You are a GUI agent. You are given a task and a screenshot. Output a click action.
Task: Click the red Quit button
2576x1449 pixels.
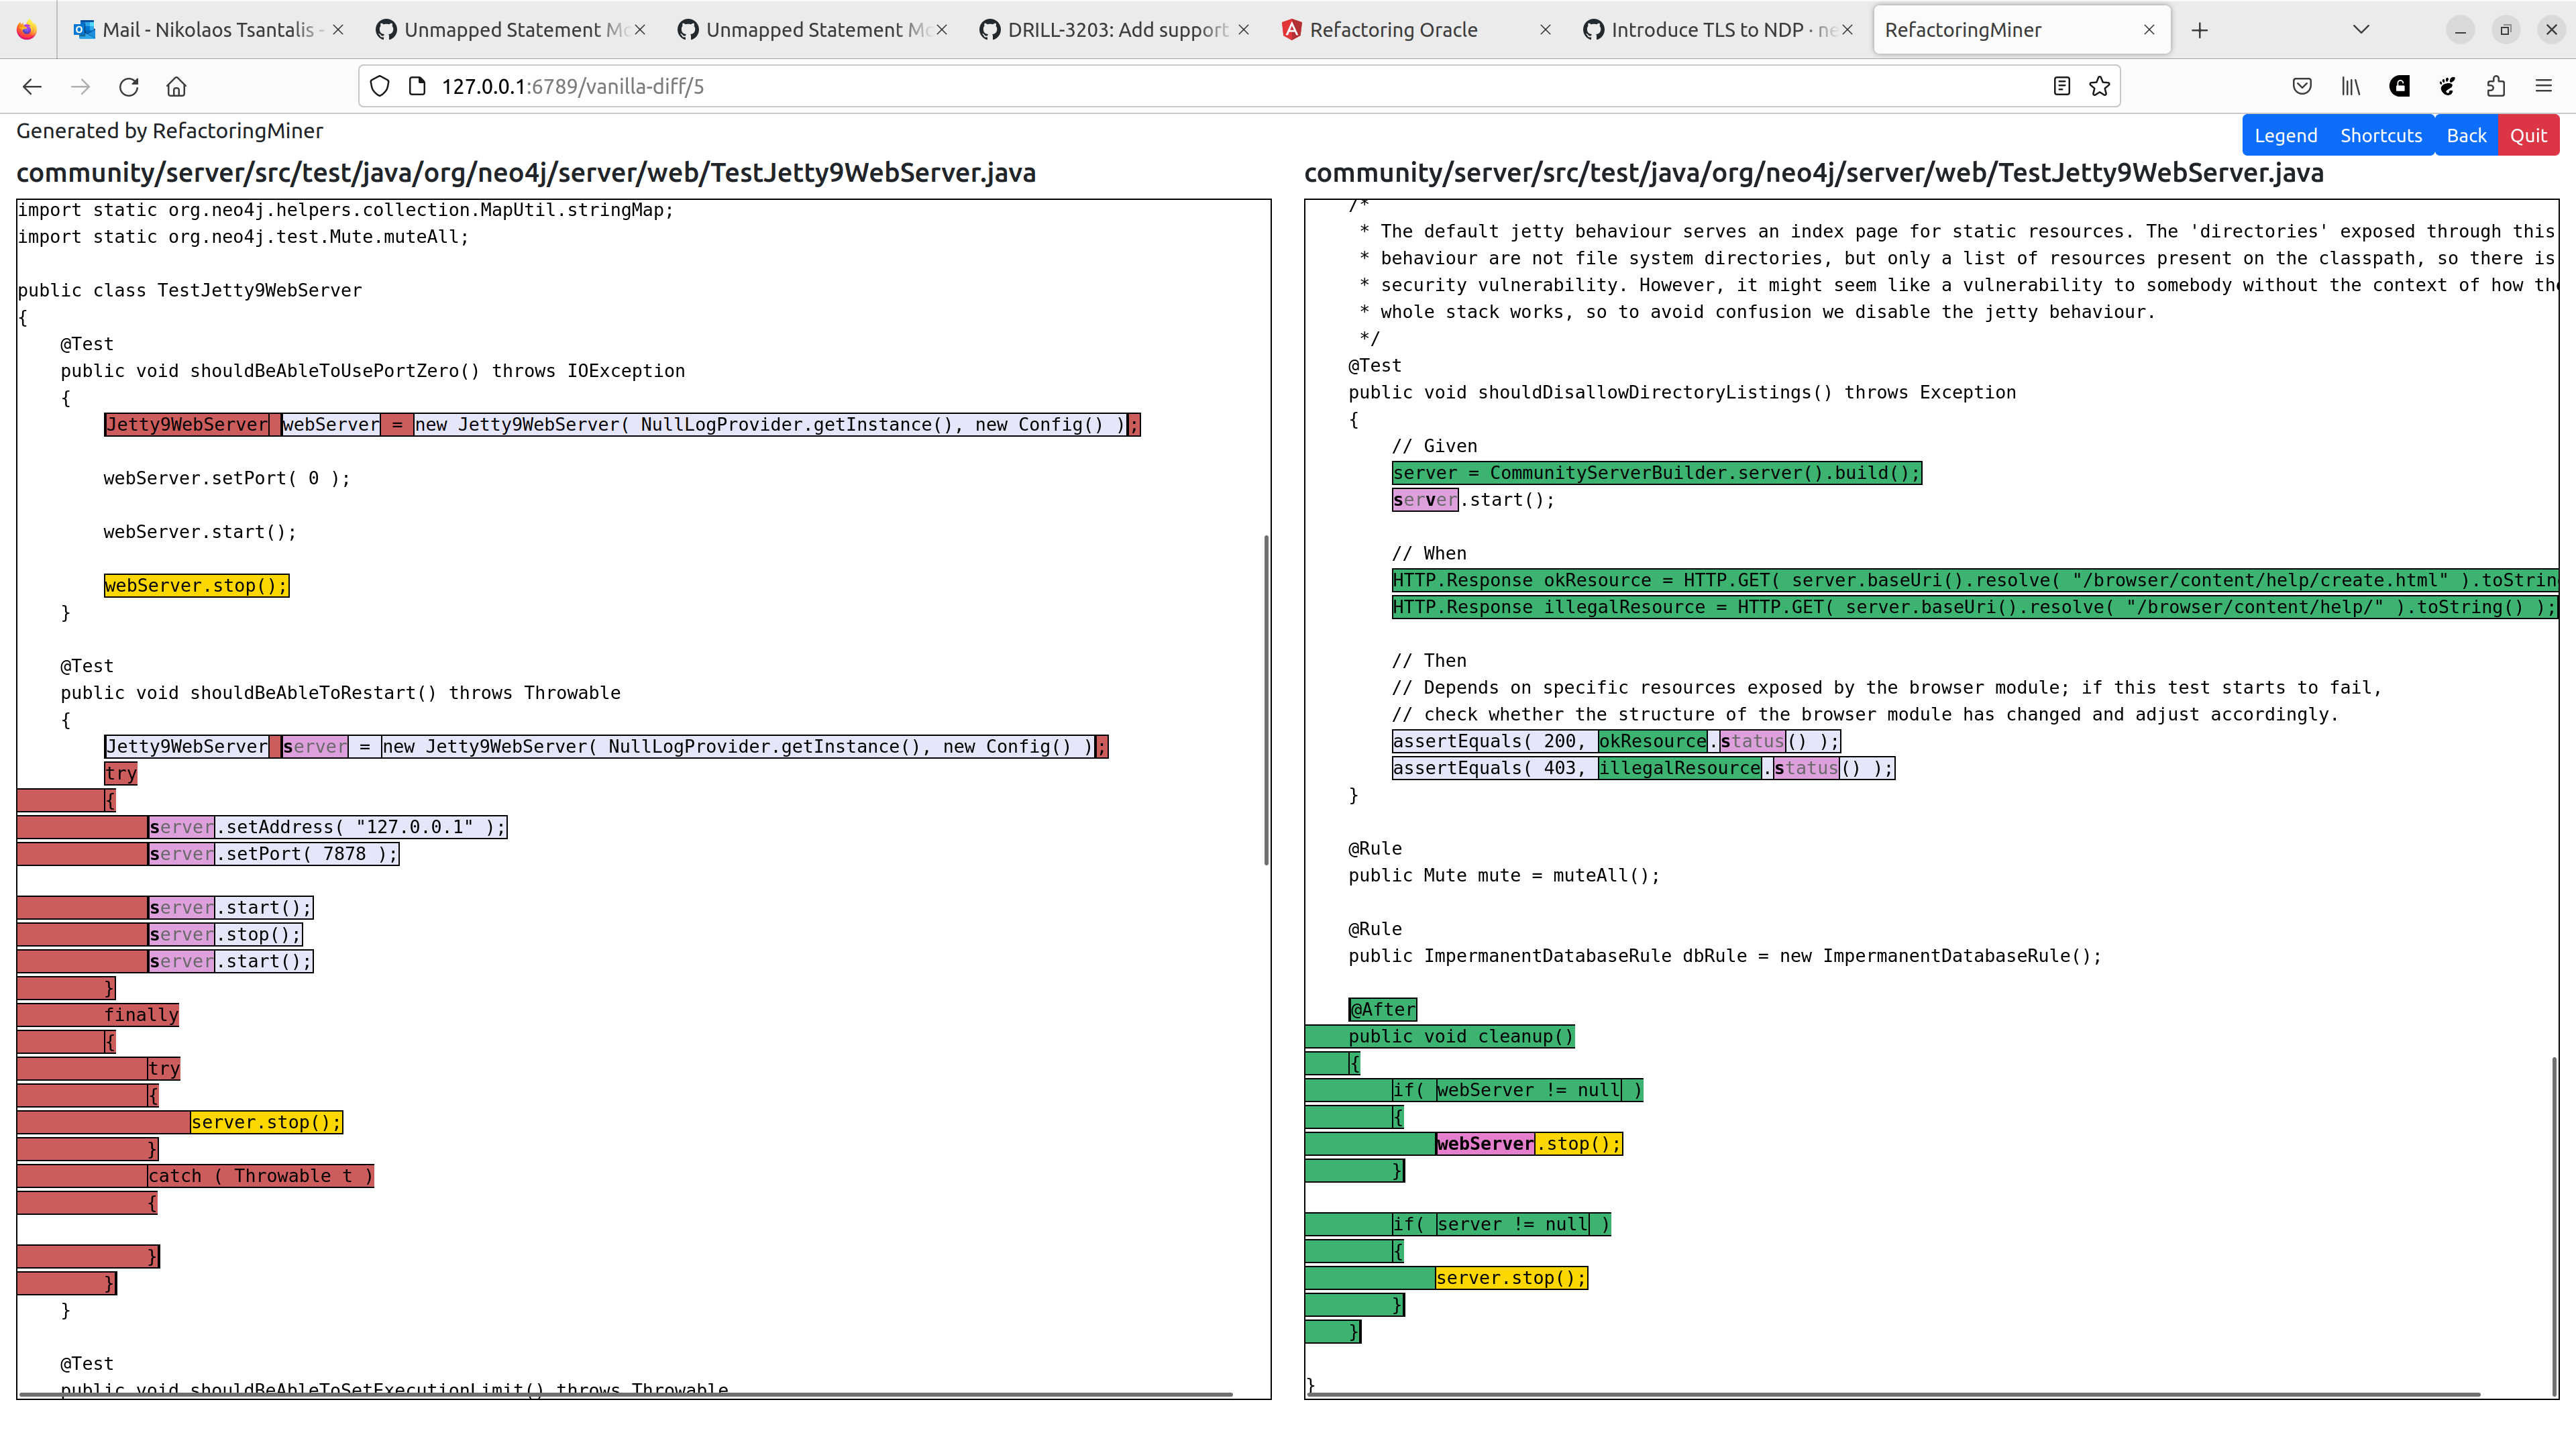(2528, 136)
